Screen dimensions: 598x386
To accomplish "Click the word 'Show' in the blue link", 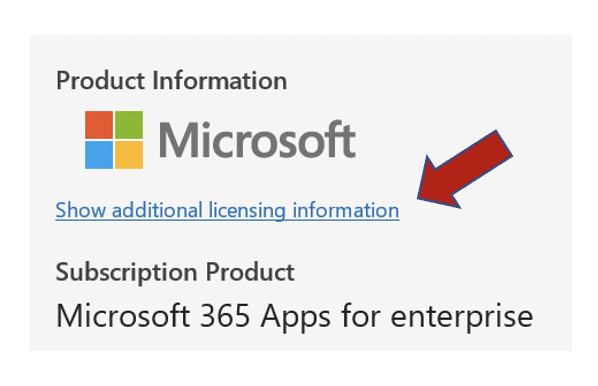I will 80,210.
